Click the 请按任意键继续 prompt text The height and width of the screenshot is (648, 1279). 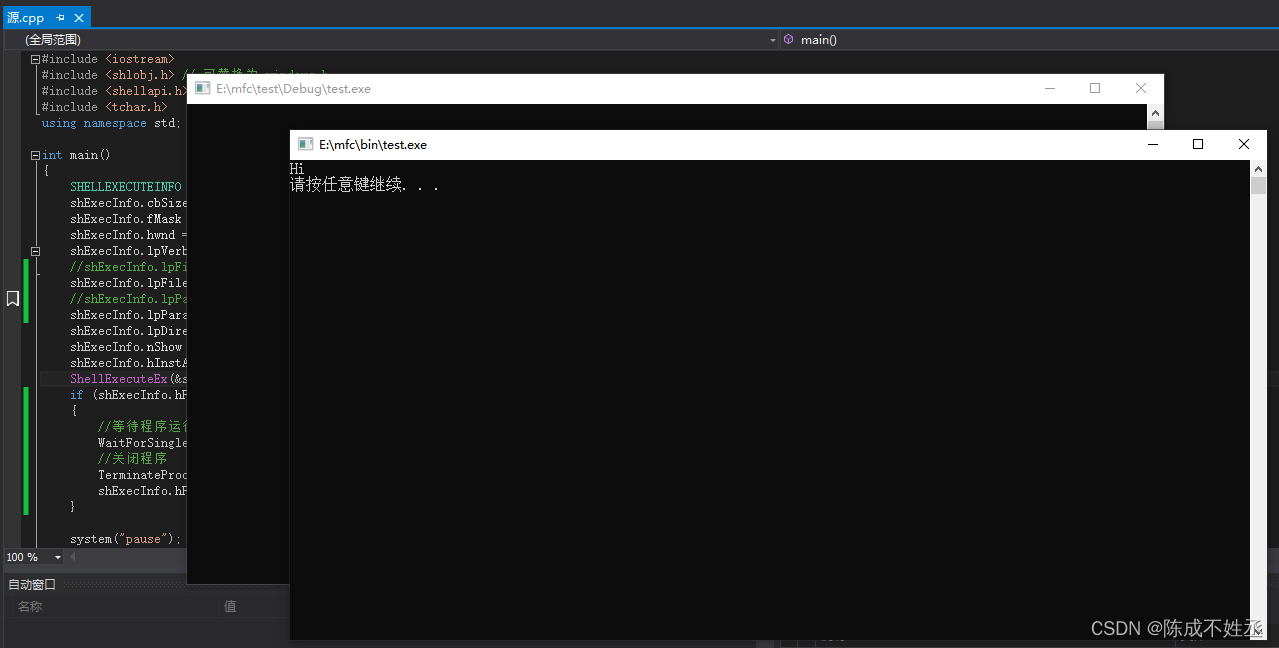coord(365,185)
